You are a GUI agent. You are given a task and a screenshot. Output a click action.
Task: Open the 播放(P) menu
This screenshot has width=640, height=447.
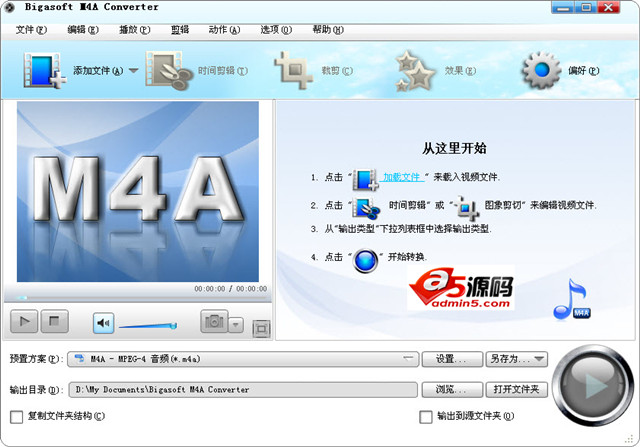pos(135,30)
